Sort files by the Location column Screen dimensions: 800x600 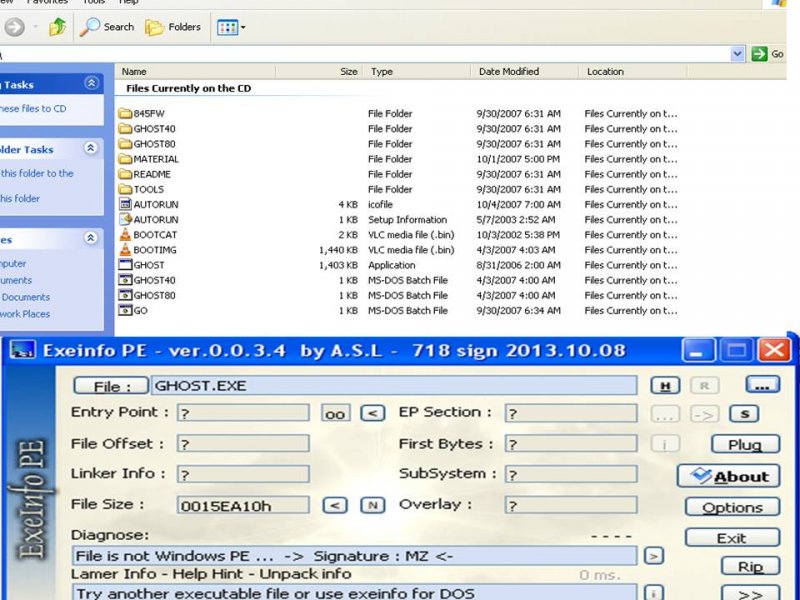click(633, 71)
